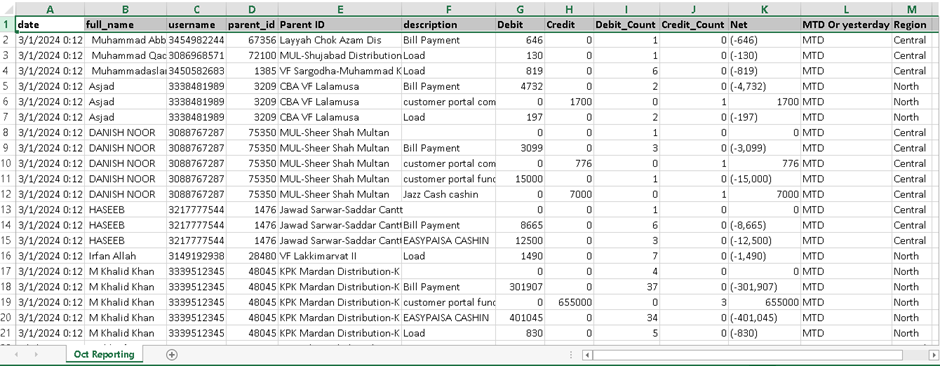The image size is (940, 366).
Task: Click the 'Debit_Count' header cell
Action: pos(626,25)
